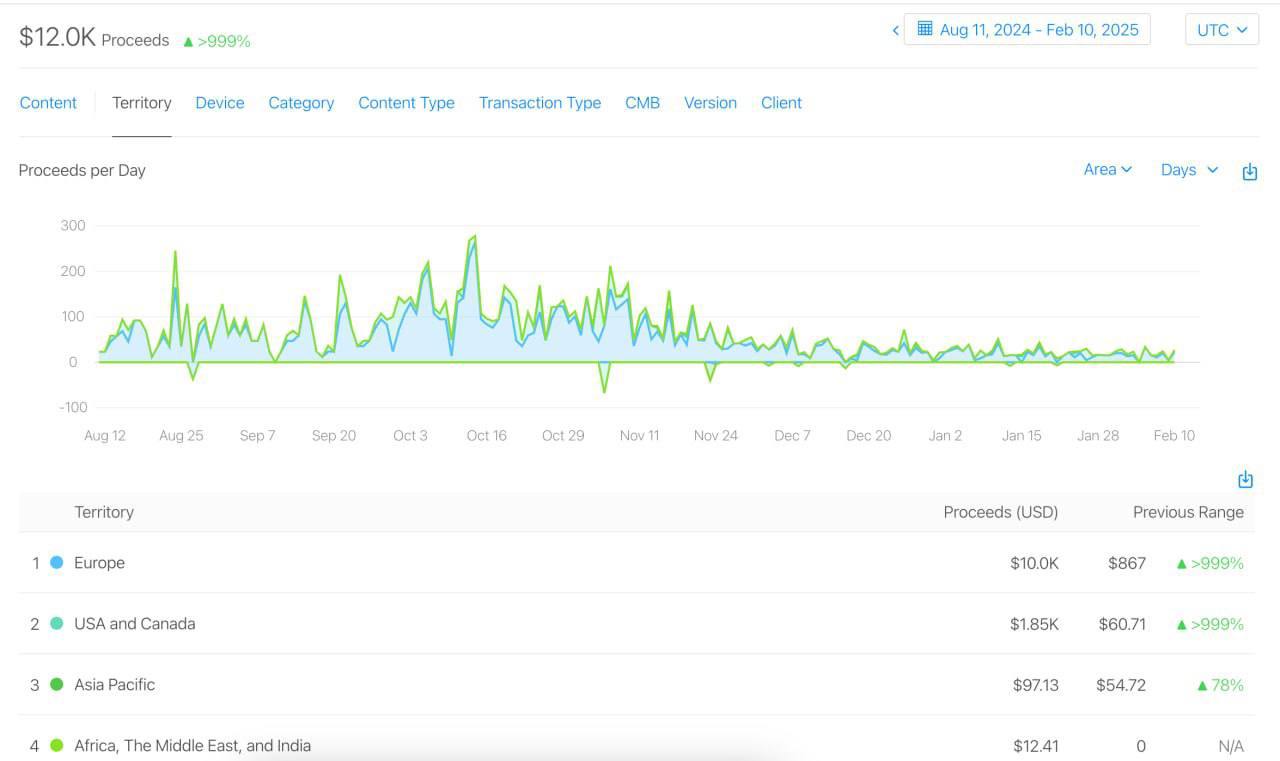Click the color dot beside Africa, The Middle East, and India

[x=58, y=745]
